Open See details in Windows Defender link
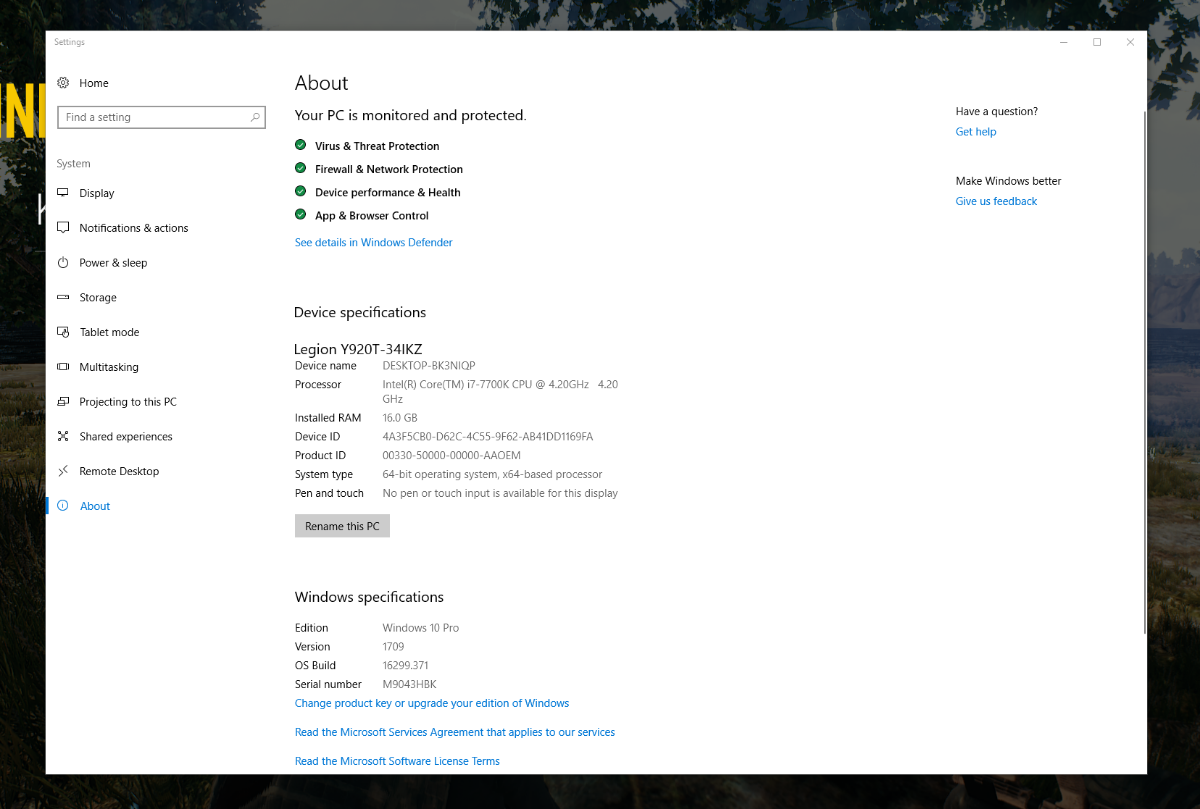 (373, 243)
